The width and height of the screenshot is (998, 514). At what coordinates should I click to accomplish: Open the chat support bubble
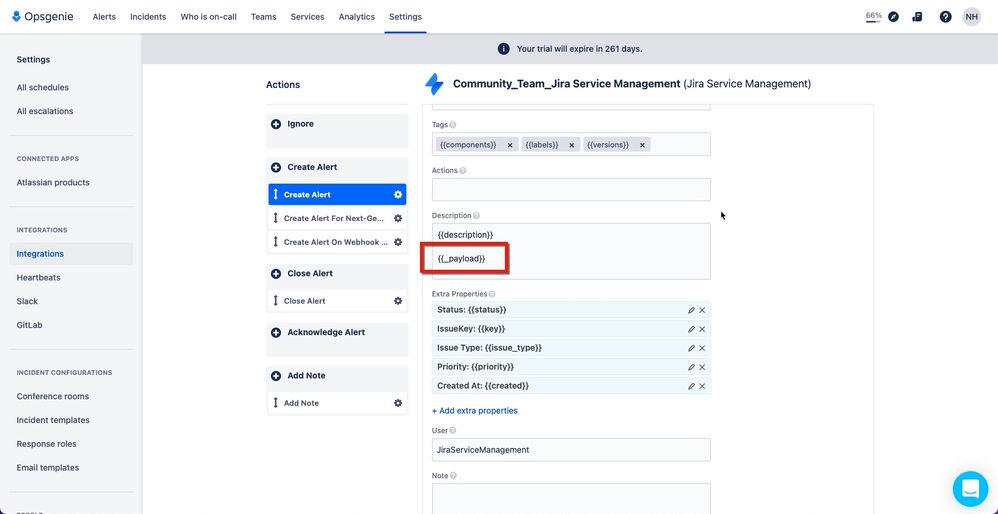point(970,489)
